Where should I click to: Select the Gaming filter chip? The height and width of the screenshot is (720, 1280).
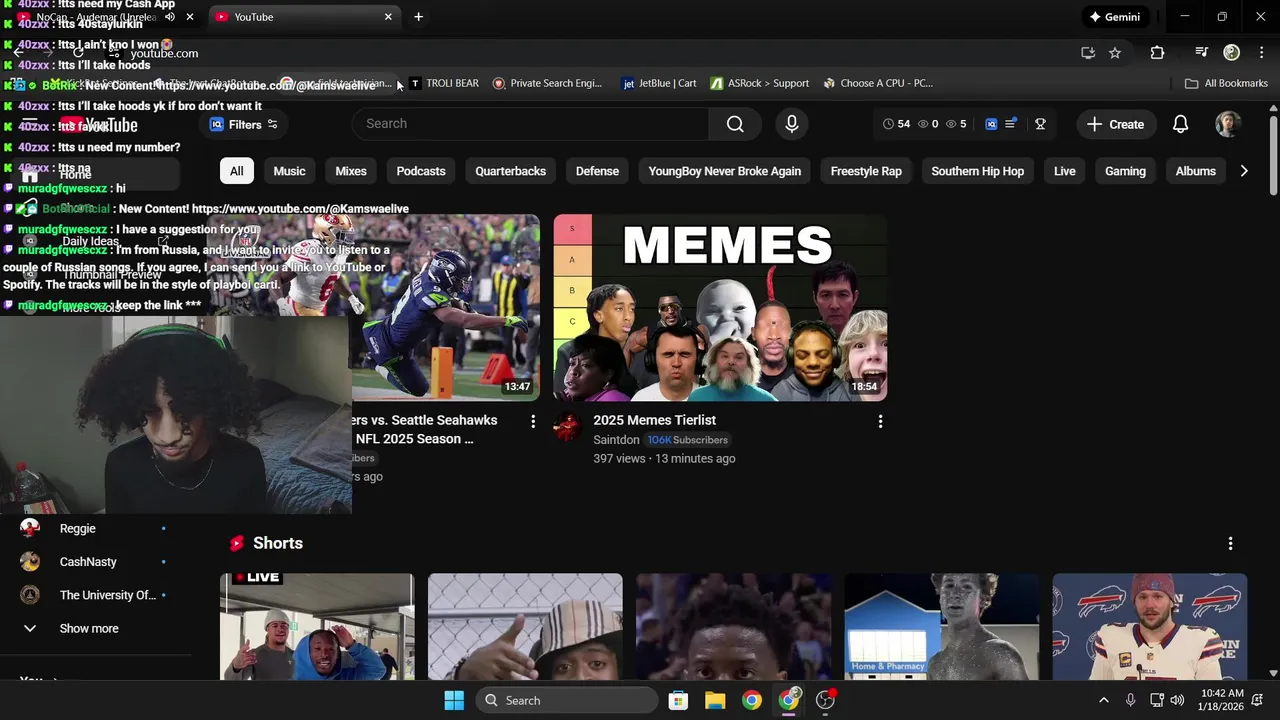(1125, 171)
